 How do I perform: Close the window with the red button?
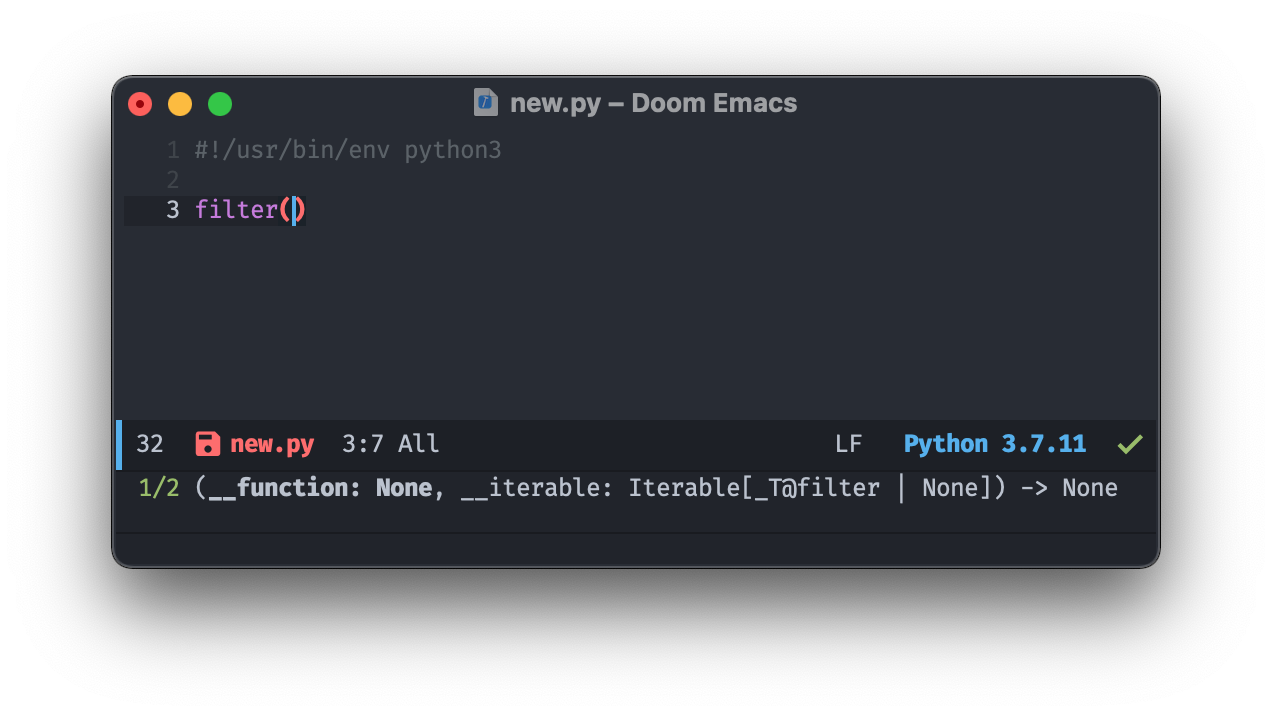[140, 104]
